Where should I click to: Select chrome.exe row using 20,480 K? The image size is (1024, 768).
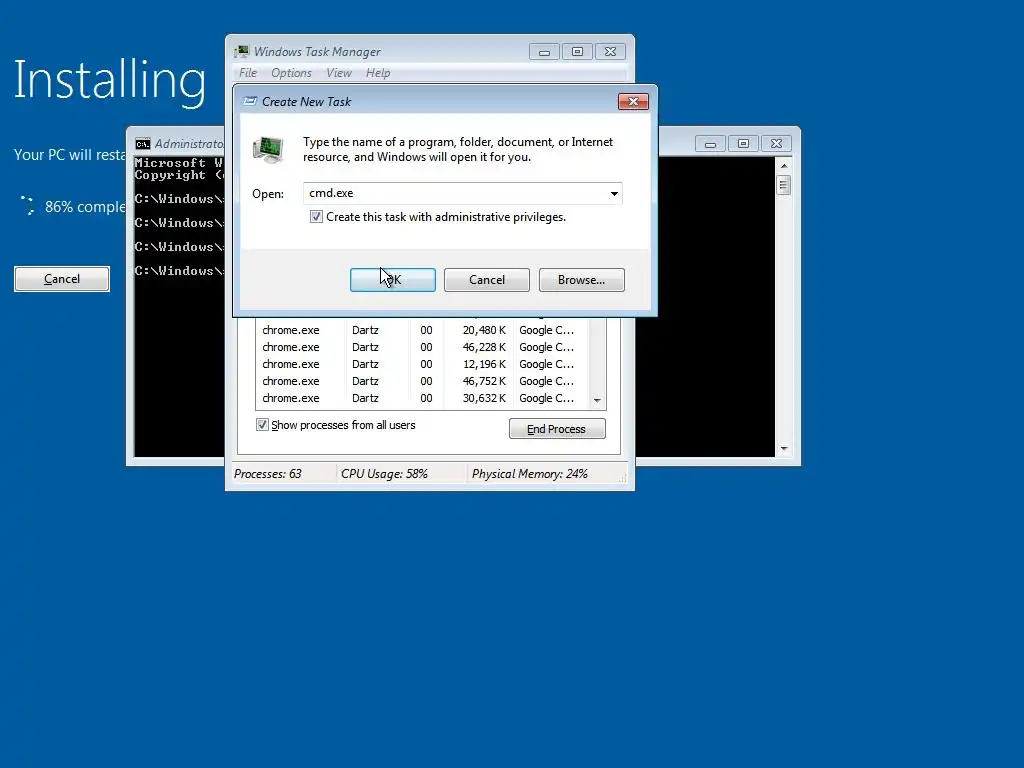(x=421, y=330)
